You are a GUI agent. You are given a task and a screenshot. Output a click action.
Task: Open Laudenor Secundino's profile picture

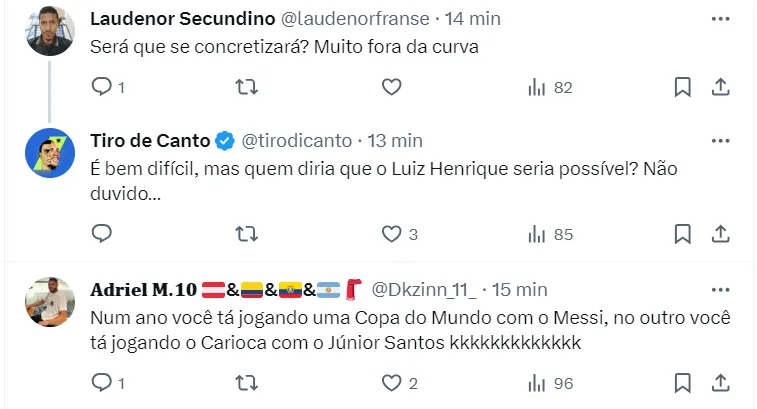pos(49,31)
